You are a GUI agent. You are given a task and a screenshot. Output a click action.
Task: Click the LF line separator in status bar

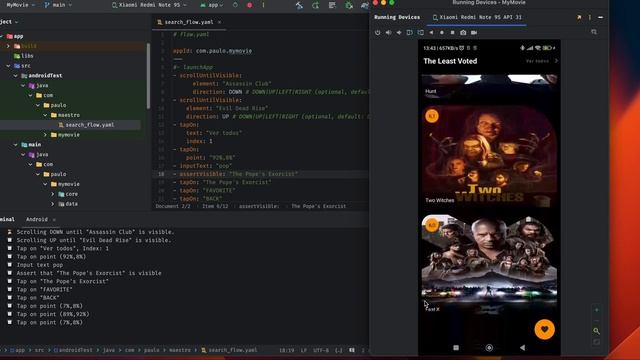pos(304,350)
